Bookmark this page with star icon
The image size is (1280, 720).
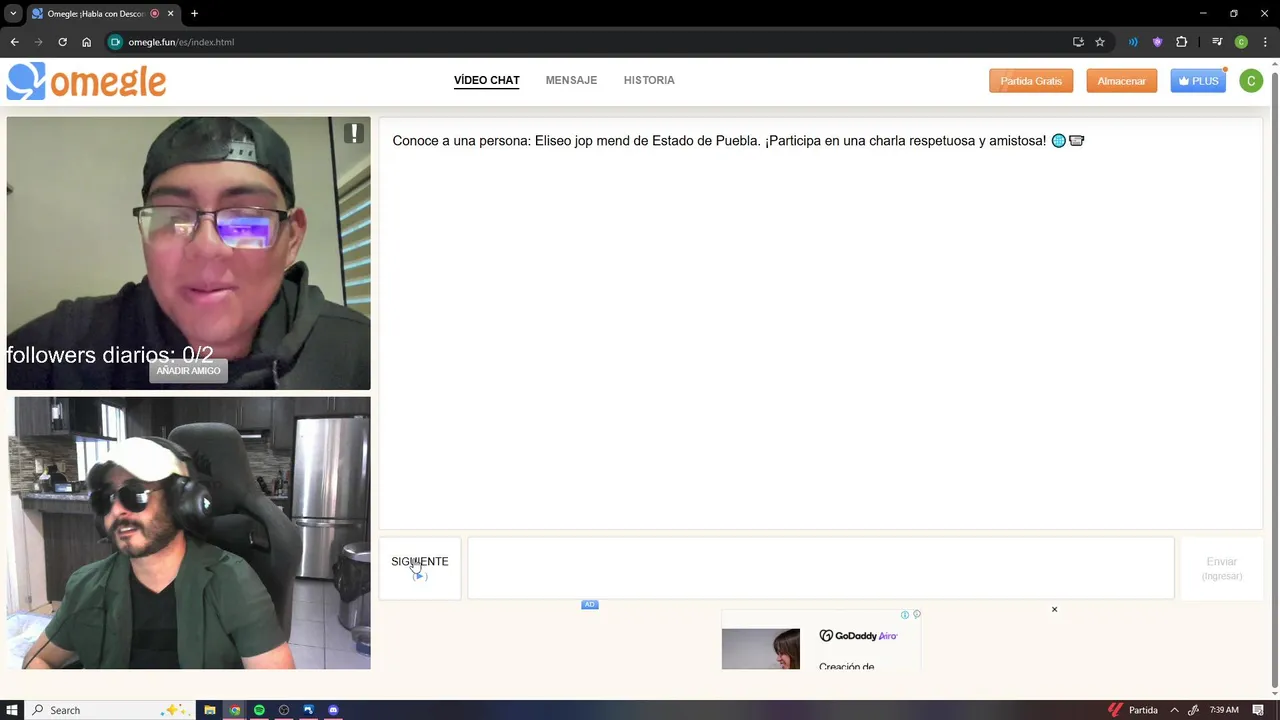(1100, 42)
